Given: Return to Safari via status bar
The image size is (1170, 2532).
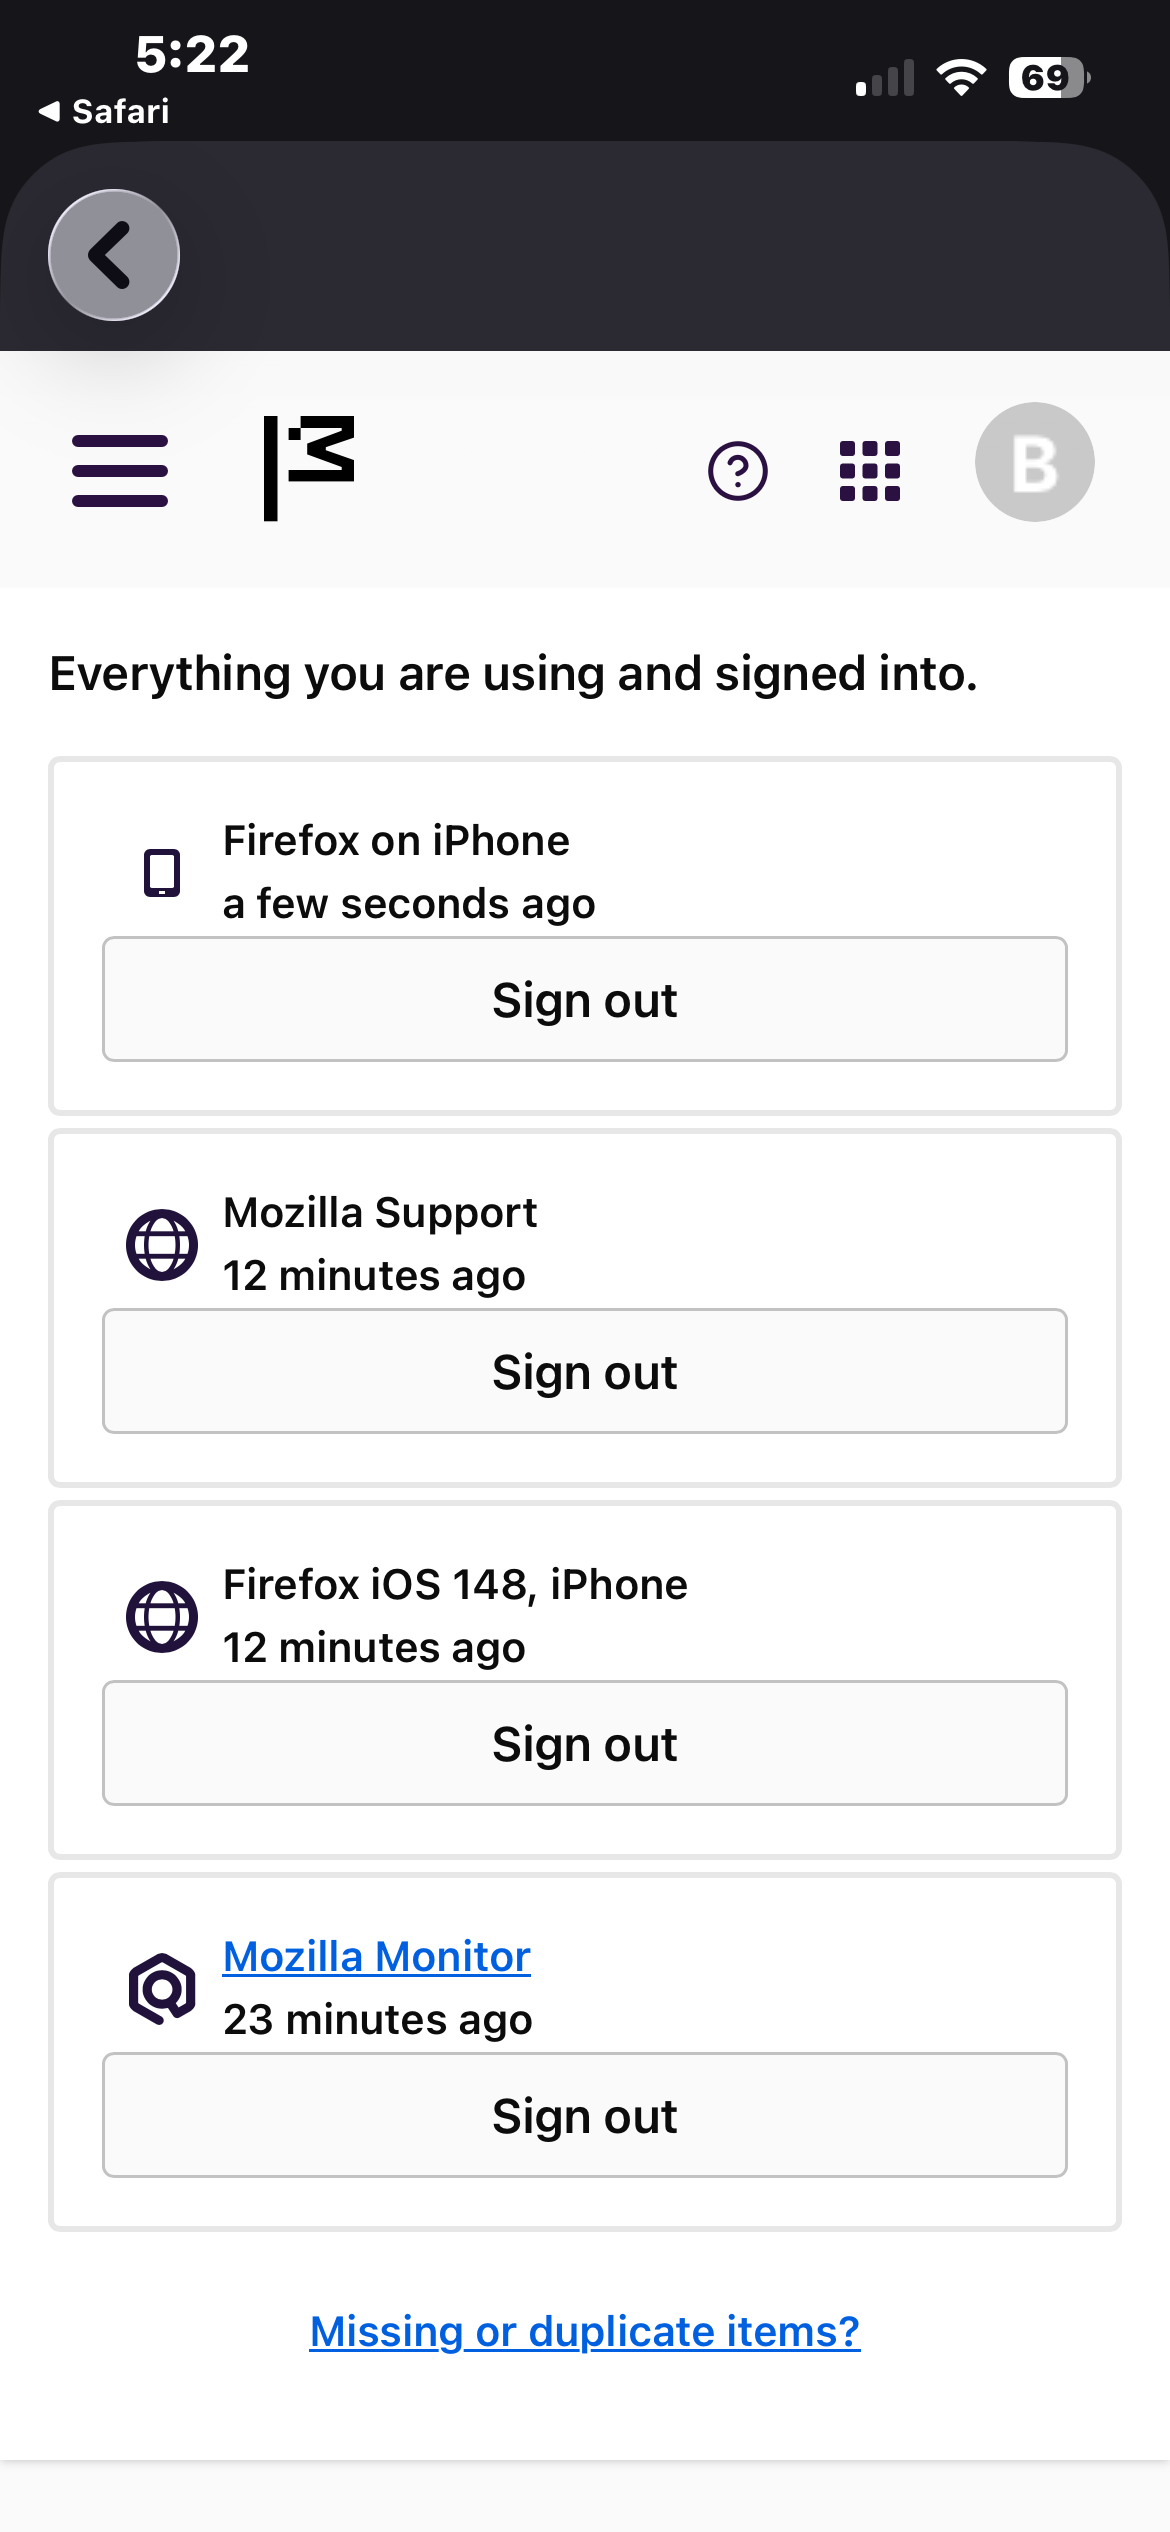Looking at the screenshot, I should [x=104, y=111].
